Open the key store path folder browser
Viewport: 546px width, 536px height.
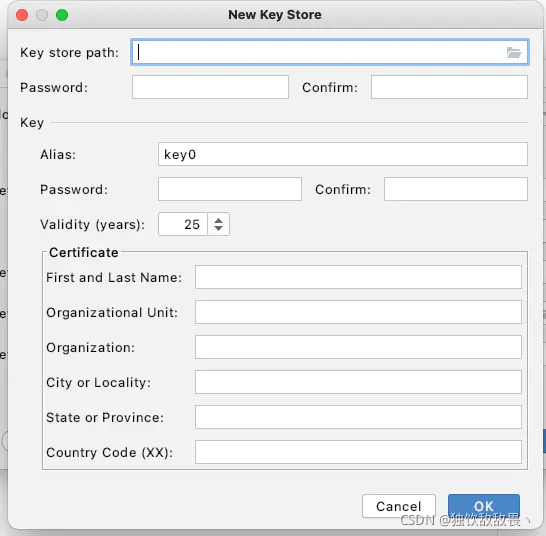pyautogui.click(x=514, y=53)
